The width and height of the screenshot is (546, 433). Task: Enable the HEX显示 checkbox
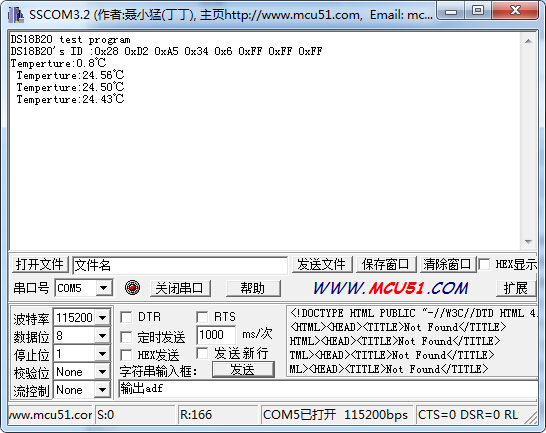[484, 264]
